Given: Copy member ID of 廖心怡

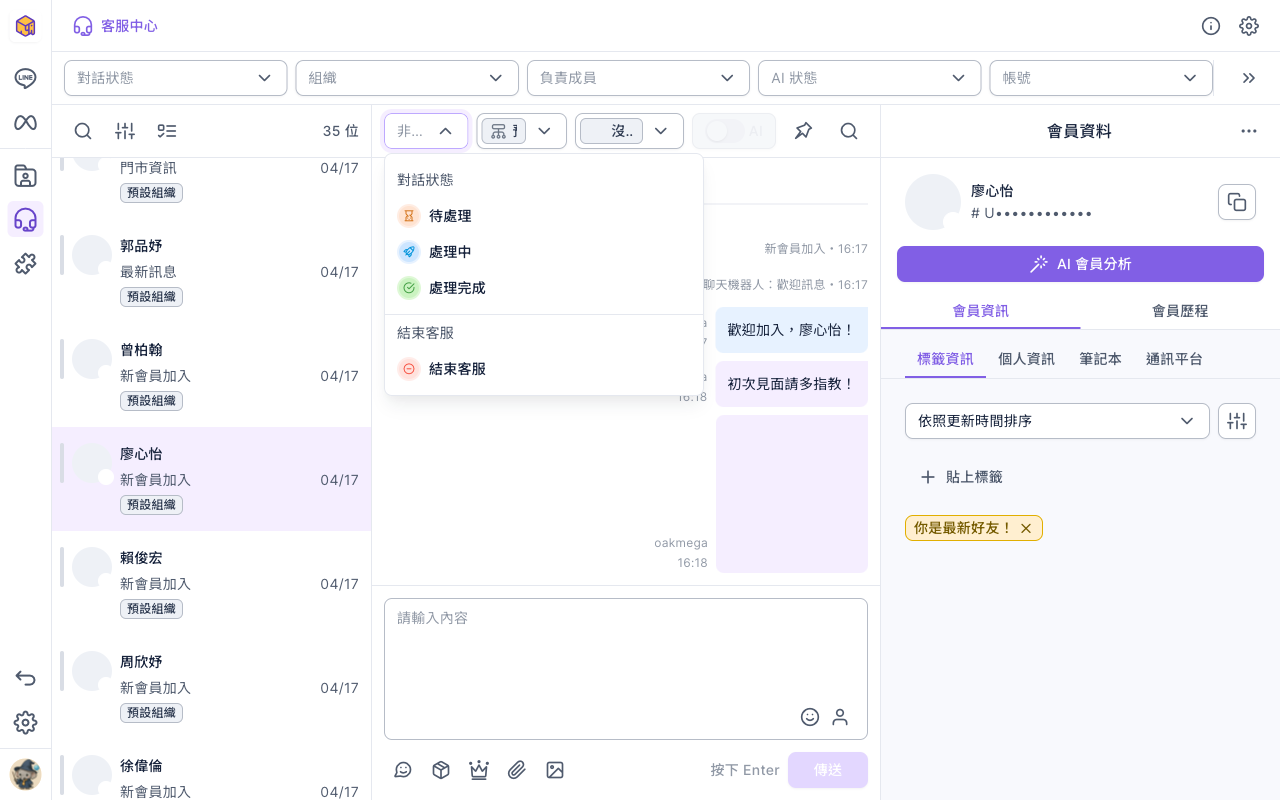Looking at the screenshot, I should coord(1237,202).
